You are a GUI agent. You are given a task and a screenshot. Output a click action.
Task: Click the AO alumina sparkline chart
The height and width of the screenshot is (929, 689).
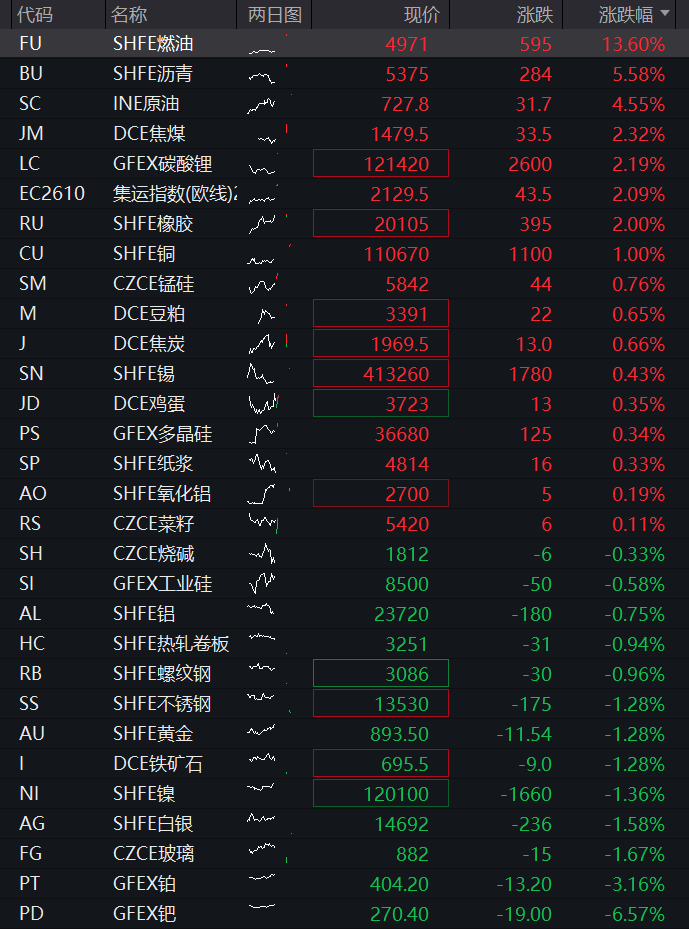pos(268,494)
